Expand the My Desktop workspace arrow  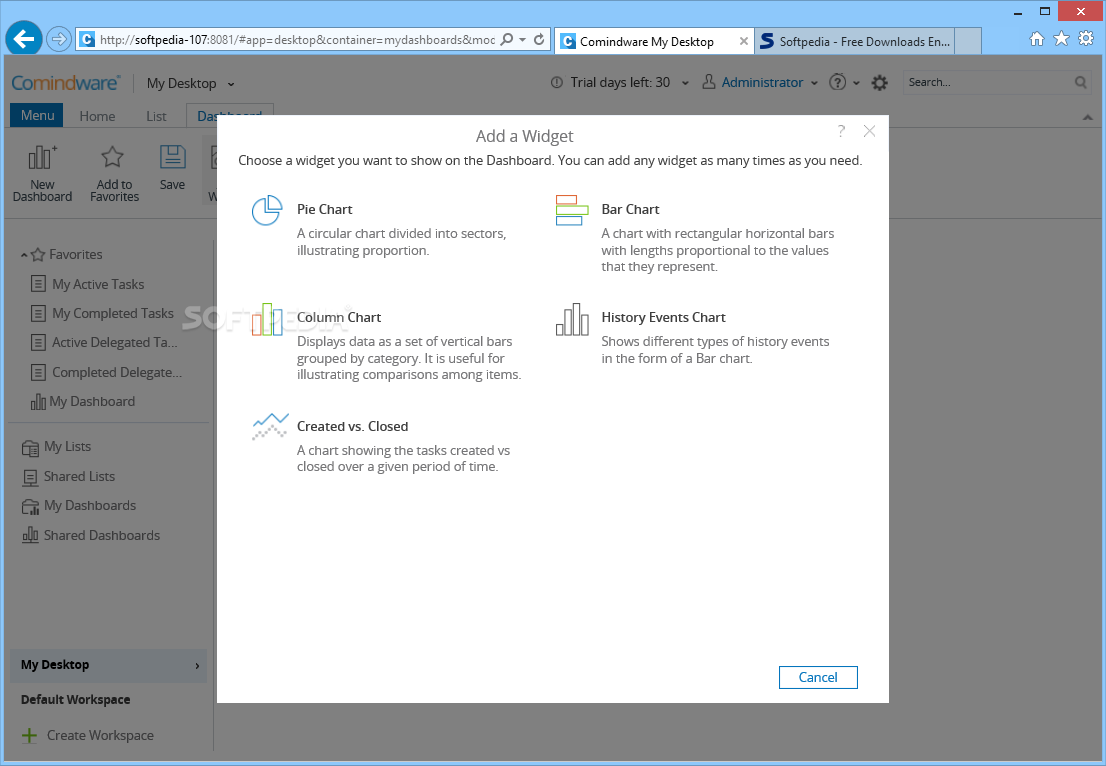pyautogui.click(x=197, y=666)
